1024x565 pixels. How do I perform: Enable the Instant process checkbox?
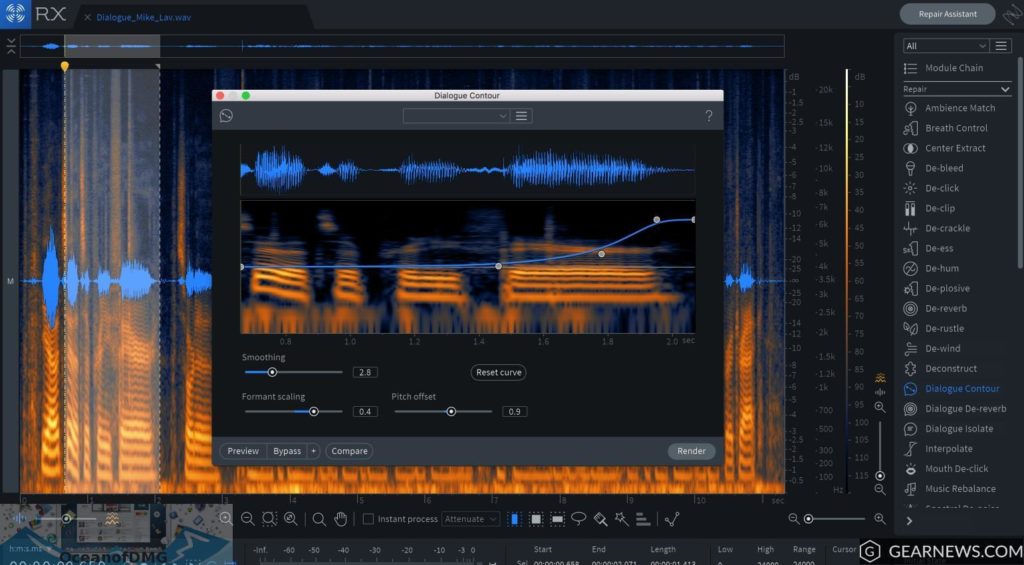368,519
